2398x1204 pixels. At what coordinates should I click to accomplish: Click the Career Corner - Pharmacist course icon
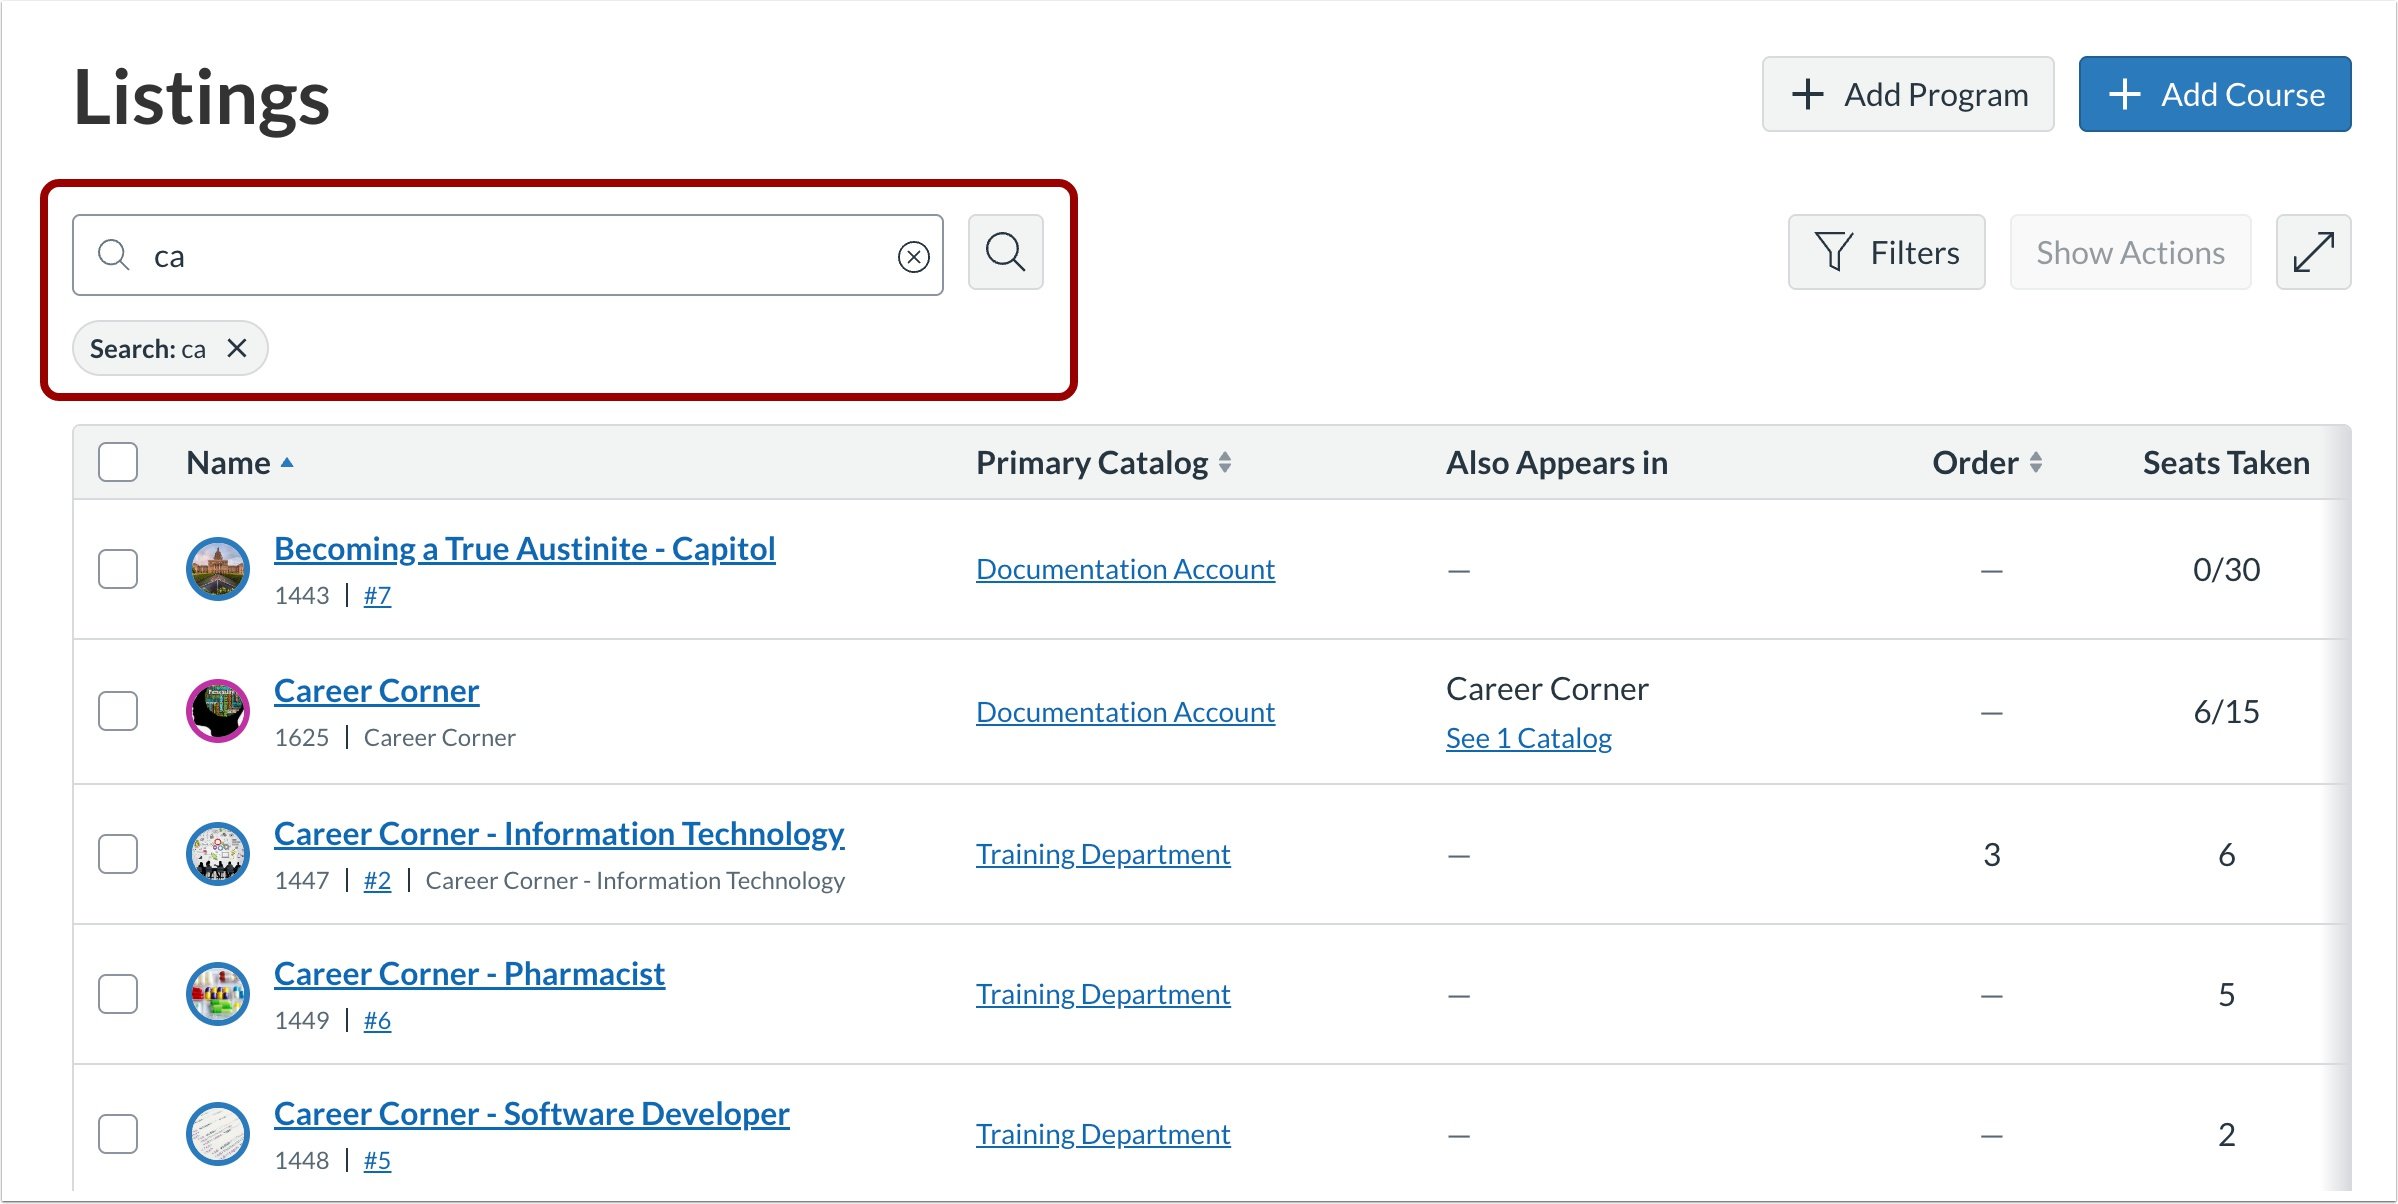(218, 994)
